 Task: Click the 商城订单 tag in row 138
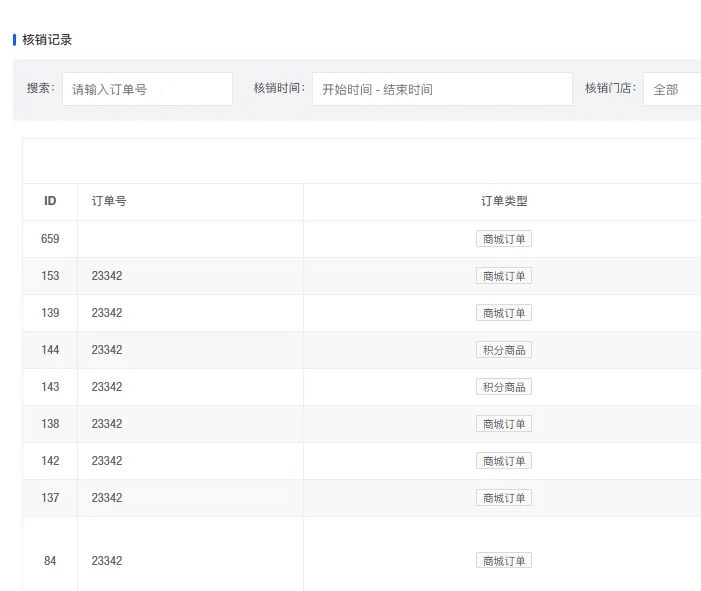pyautogui.click(x=503, y=424)
